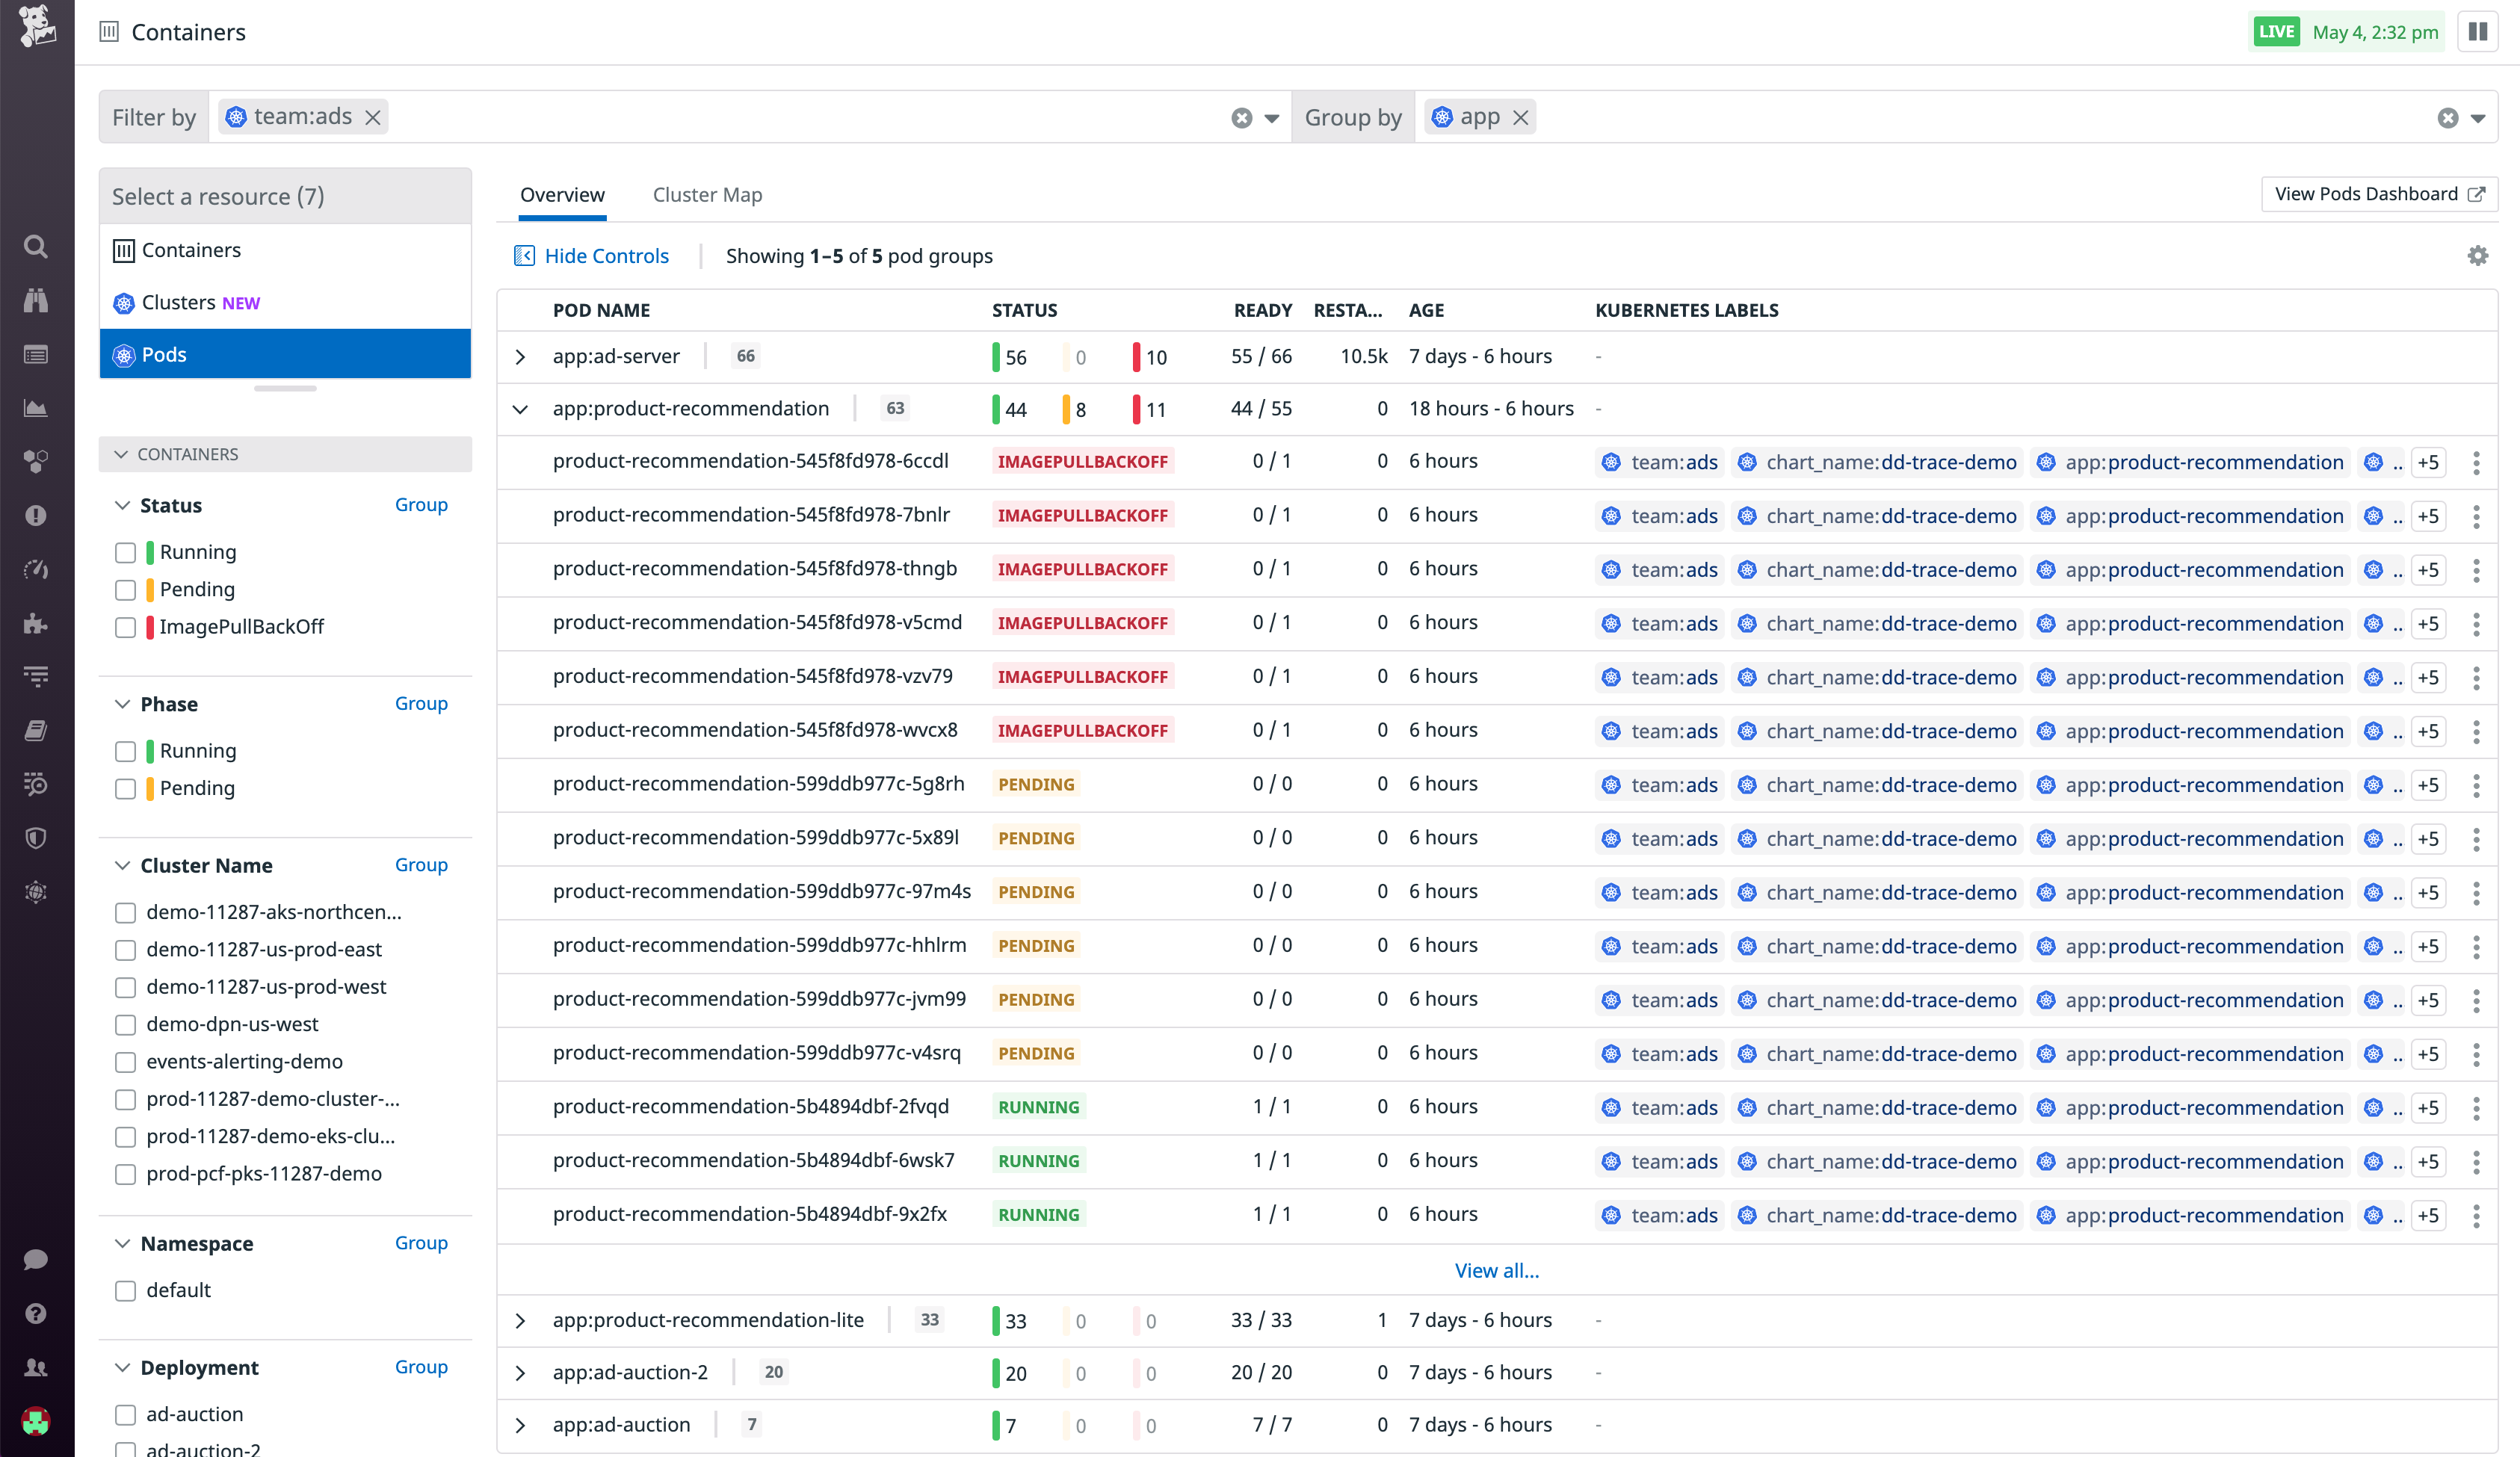The width and height of the screenshot is (2520, 1457).
Task: Click the View all link below product-recommendation pods
Action: point(1496,1270)
